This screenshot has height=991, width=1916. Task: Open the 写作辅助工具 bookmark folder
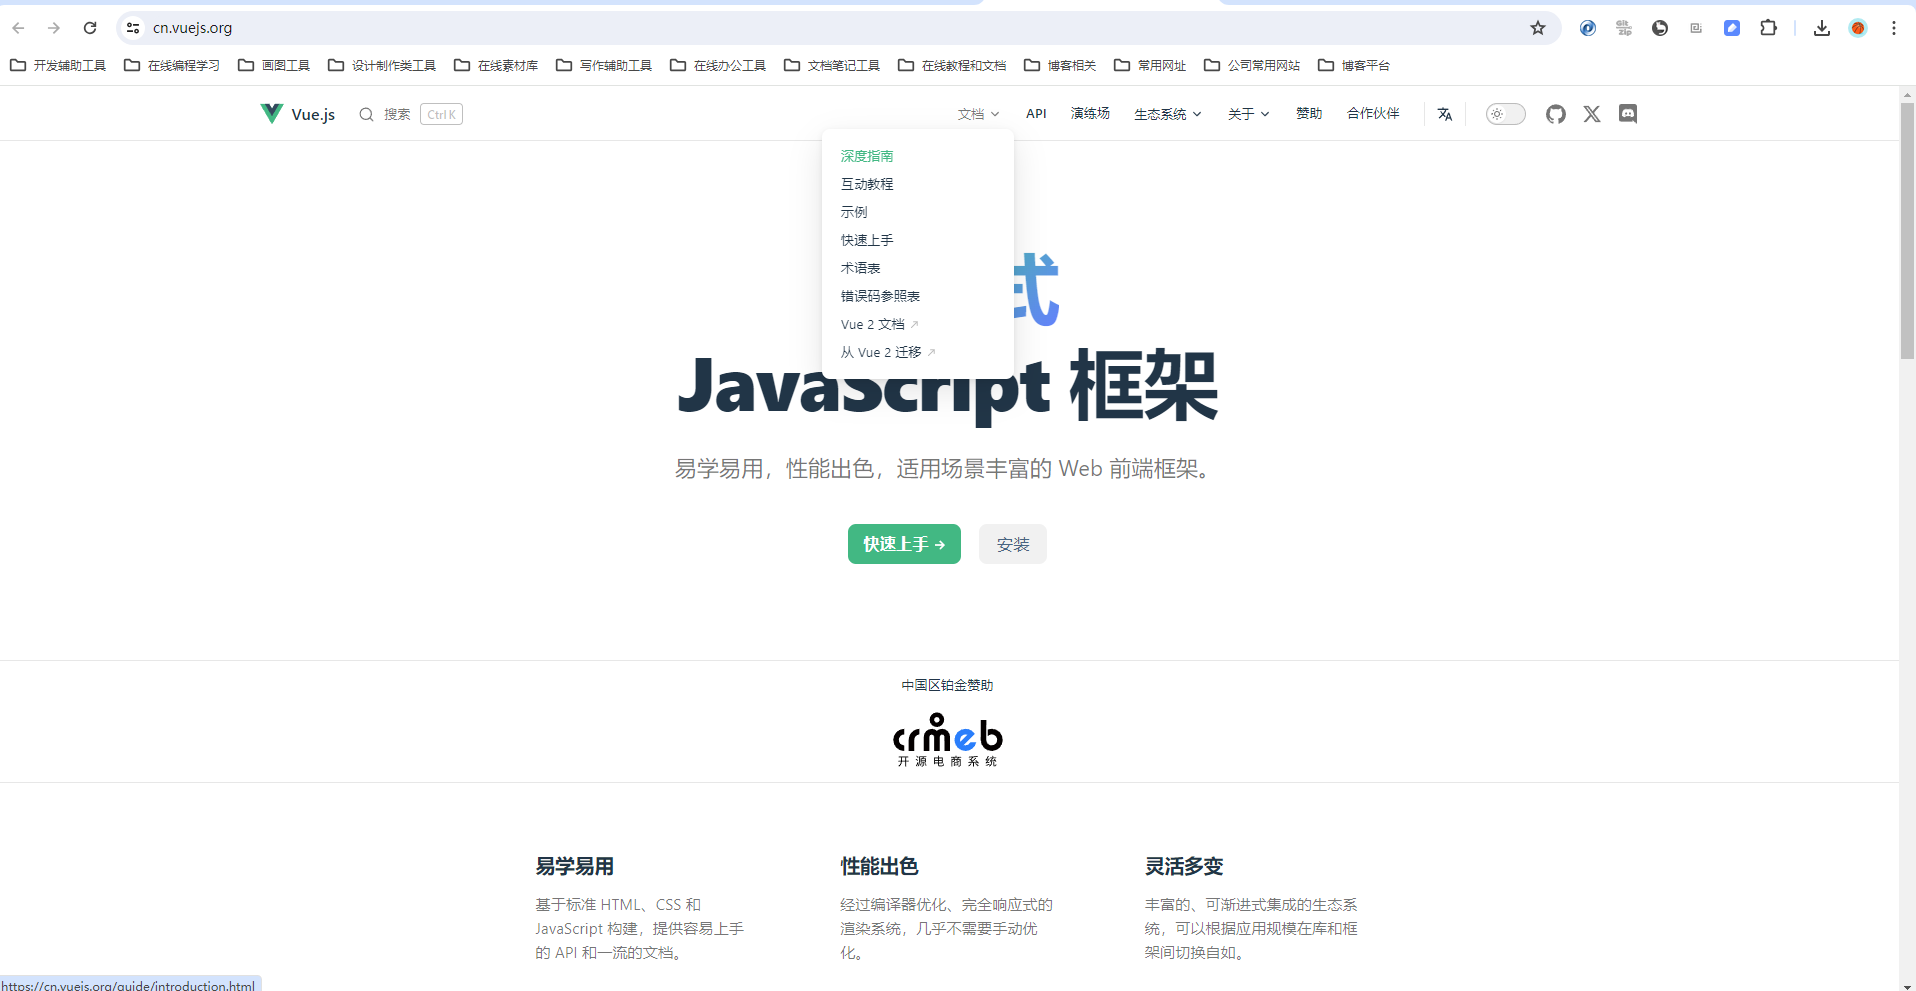click(x=604, y=65)
